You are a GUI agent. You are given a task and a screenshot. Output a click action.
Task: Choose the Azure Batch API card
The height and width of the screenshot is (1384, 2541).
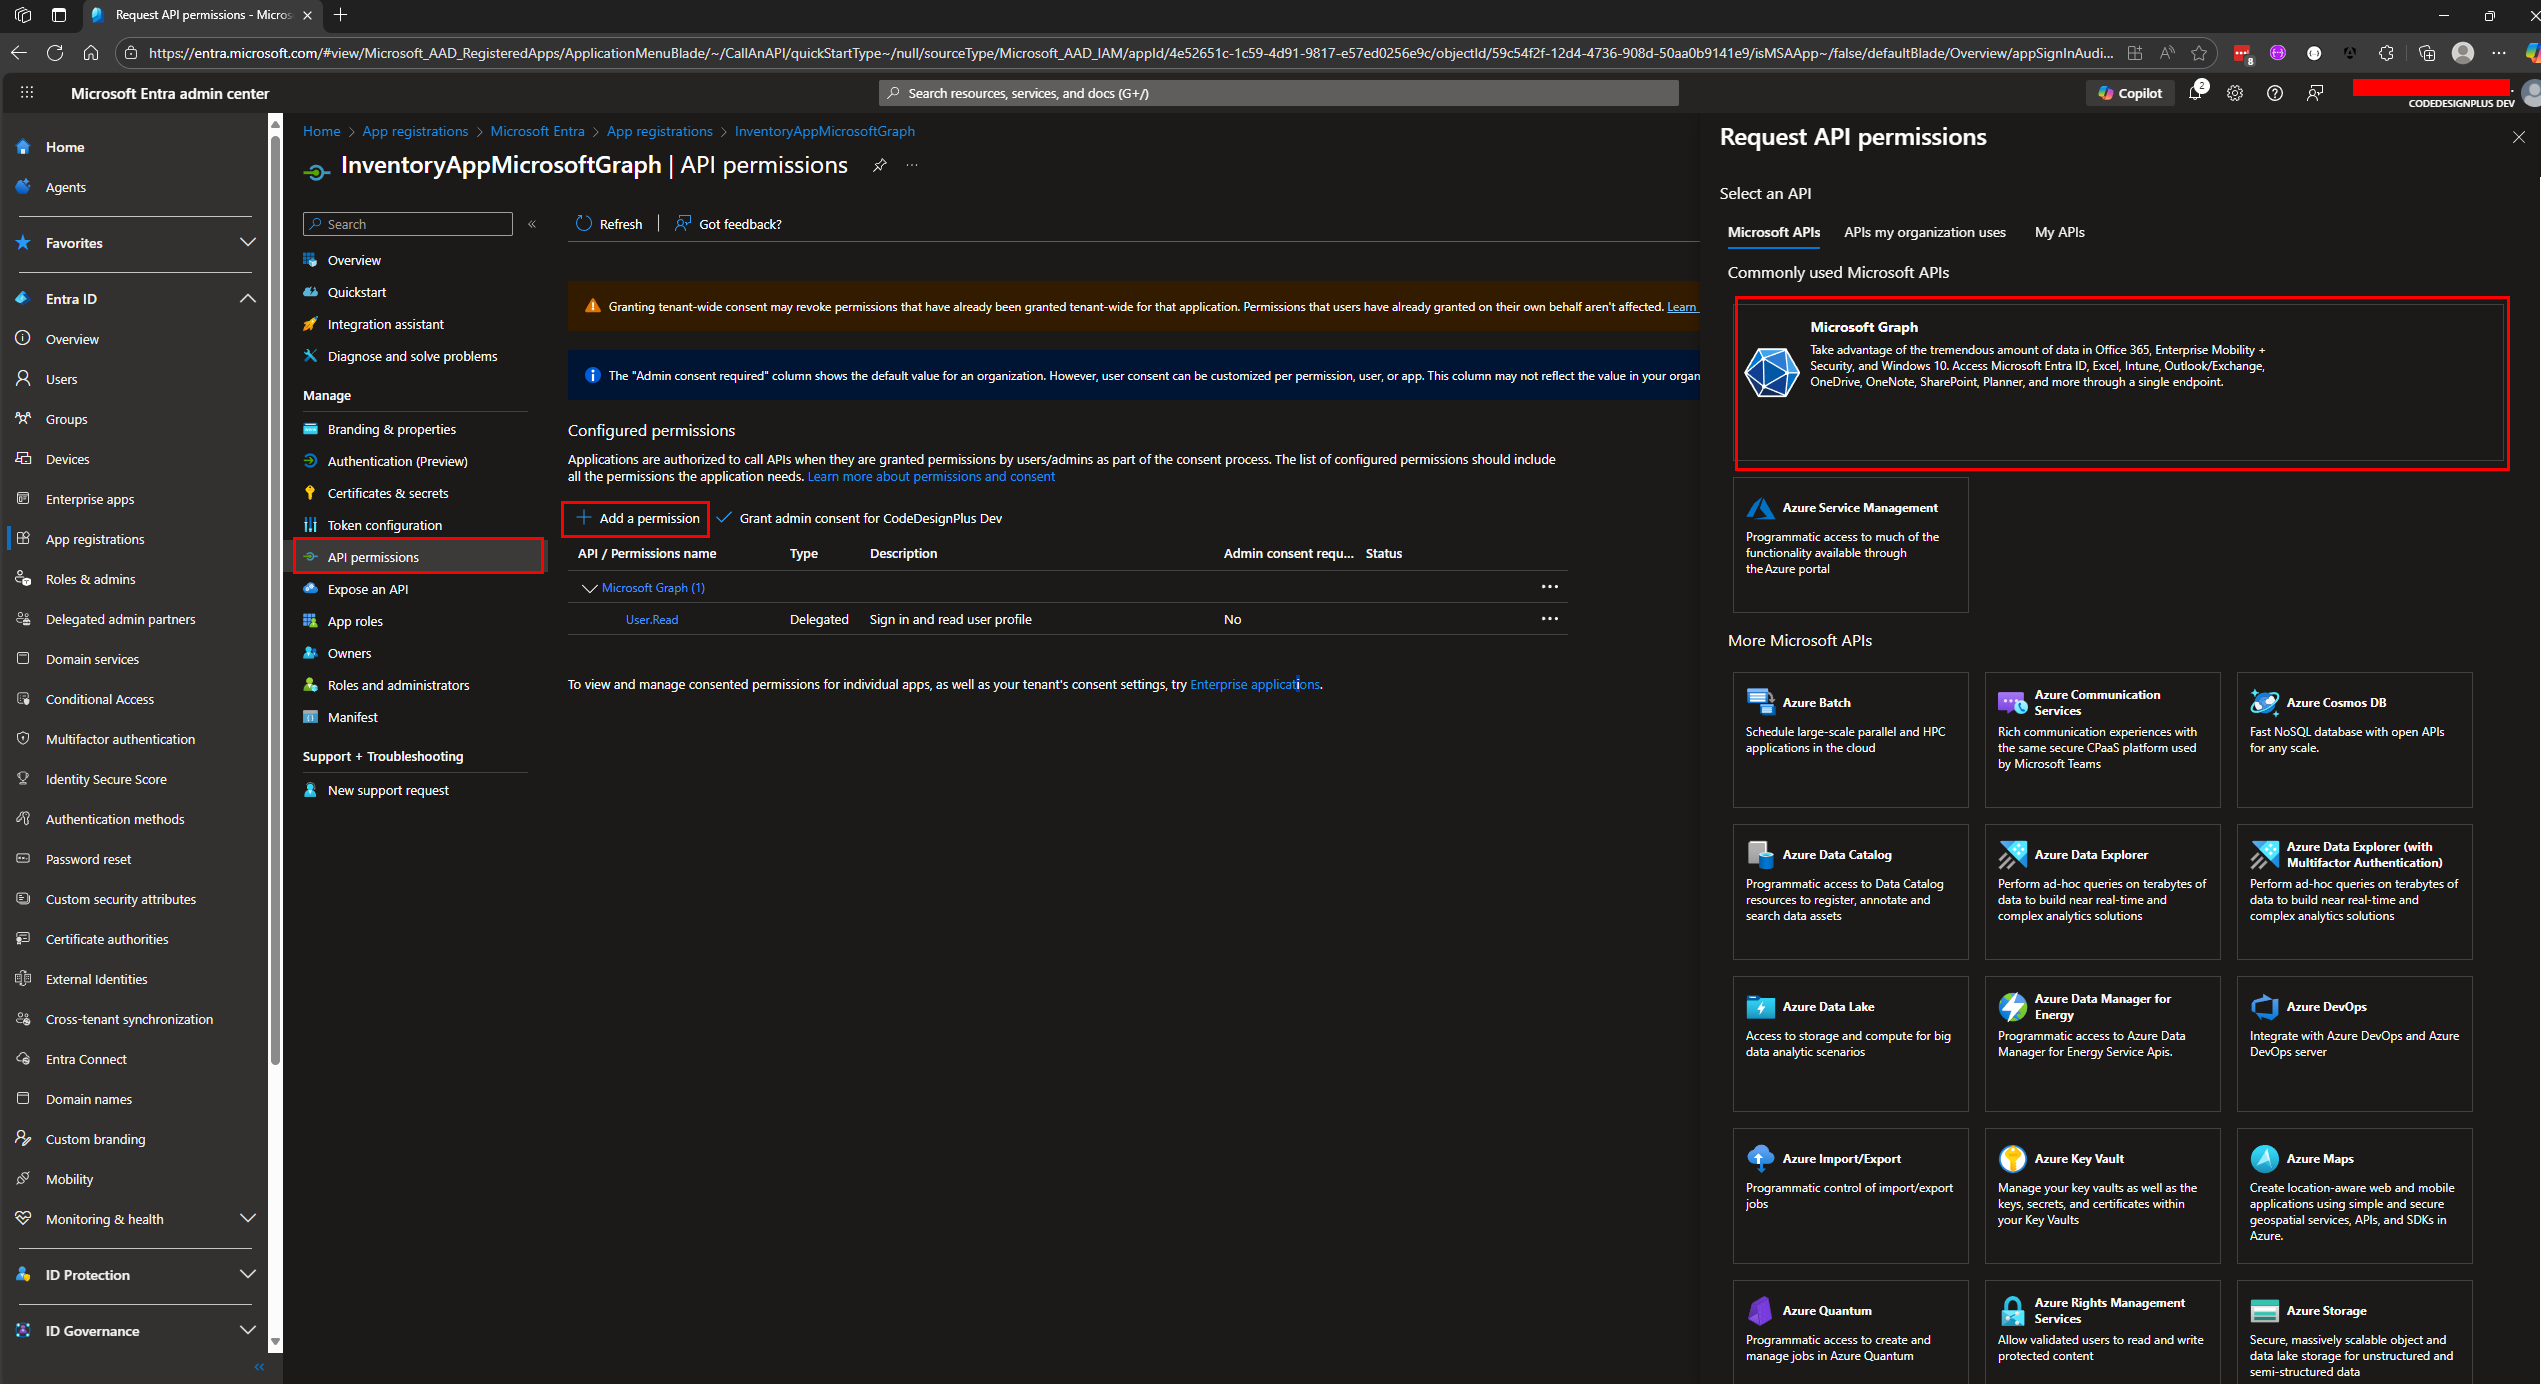1850,739
